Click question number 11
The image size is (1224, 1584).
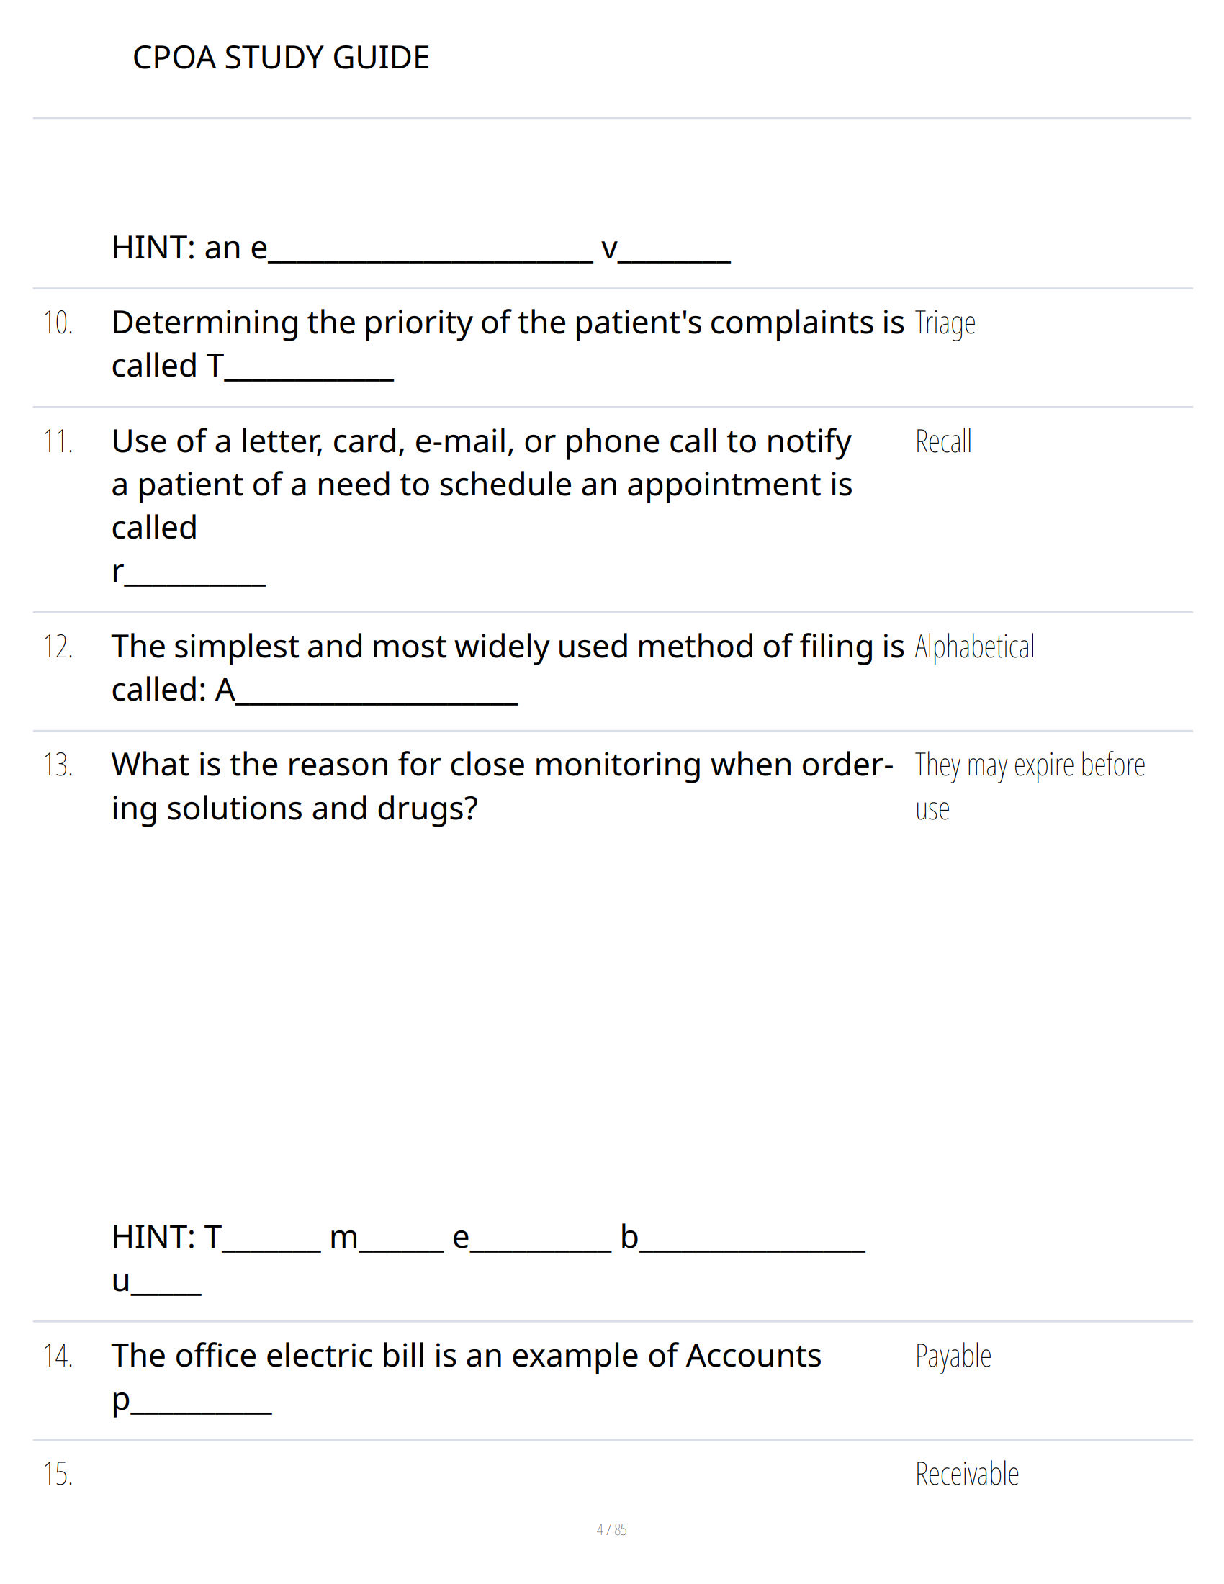(58, 441)
